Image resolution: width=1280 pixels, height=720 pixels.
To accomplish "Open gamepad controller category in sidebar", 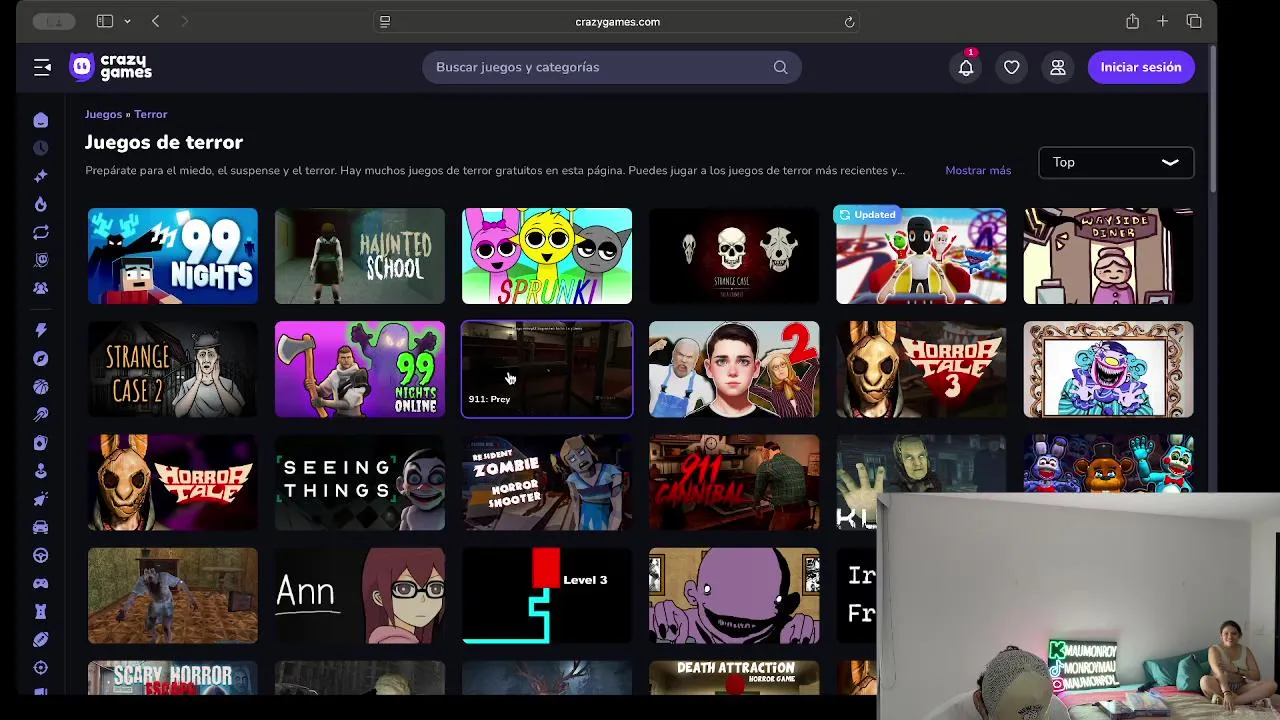I will tap(41, 583).
